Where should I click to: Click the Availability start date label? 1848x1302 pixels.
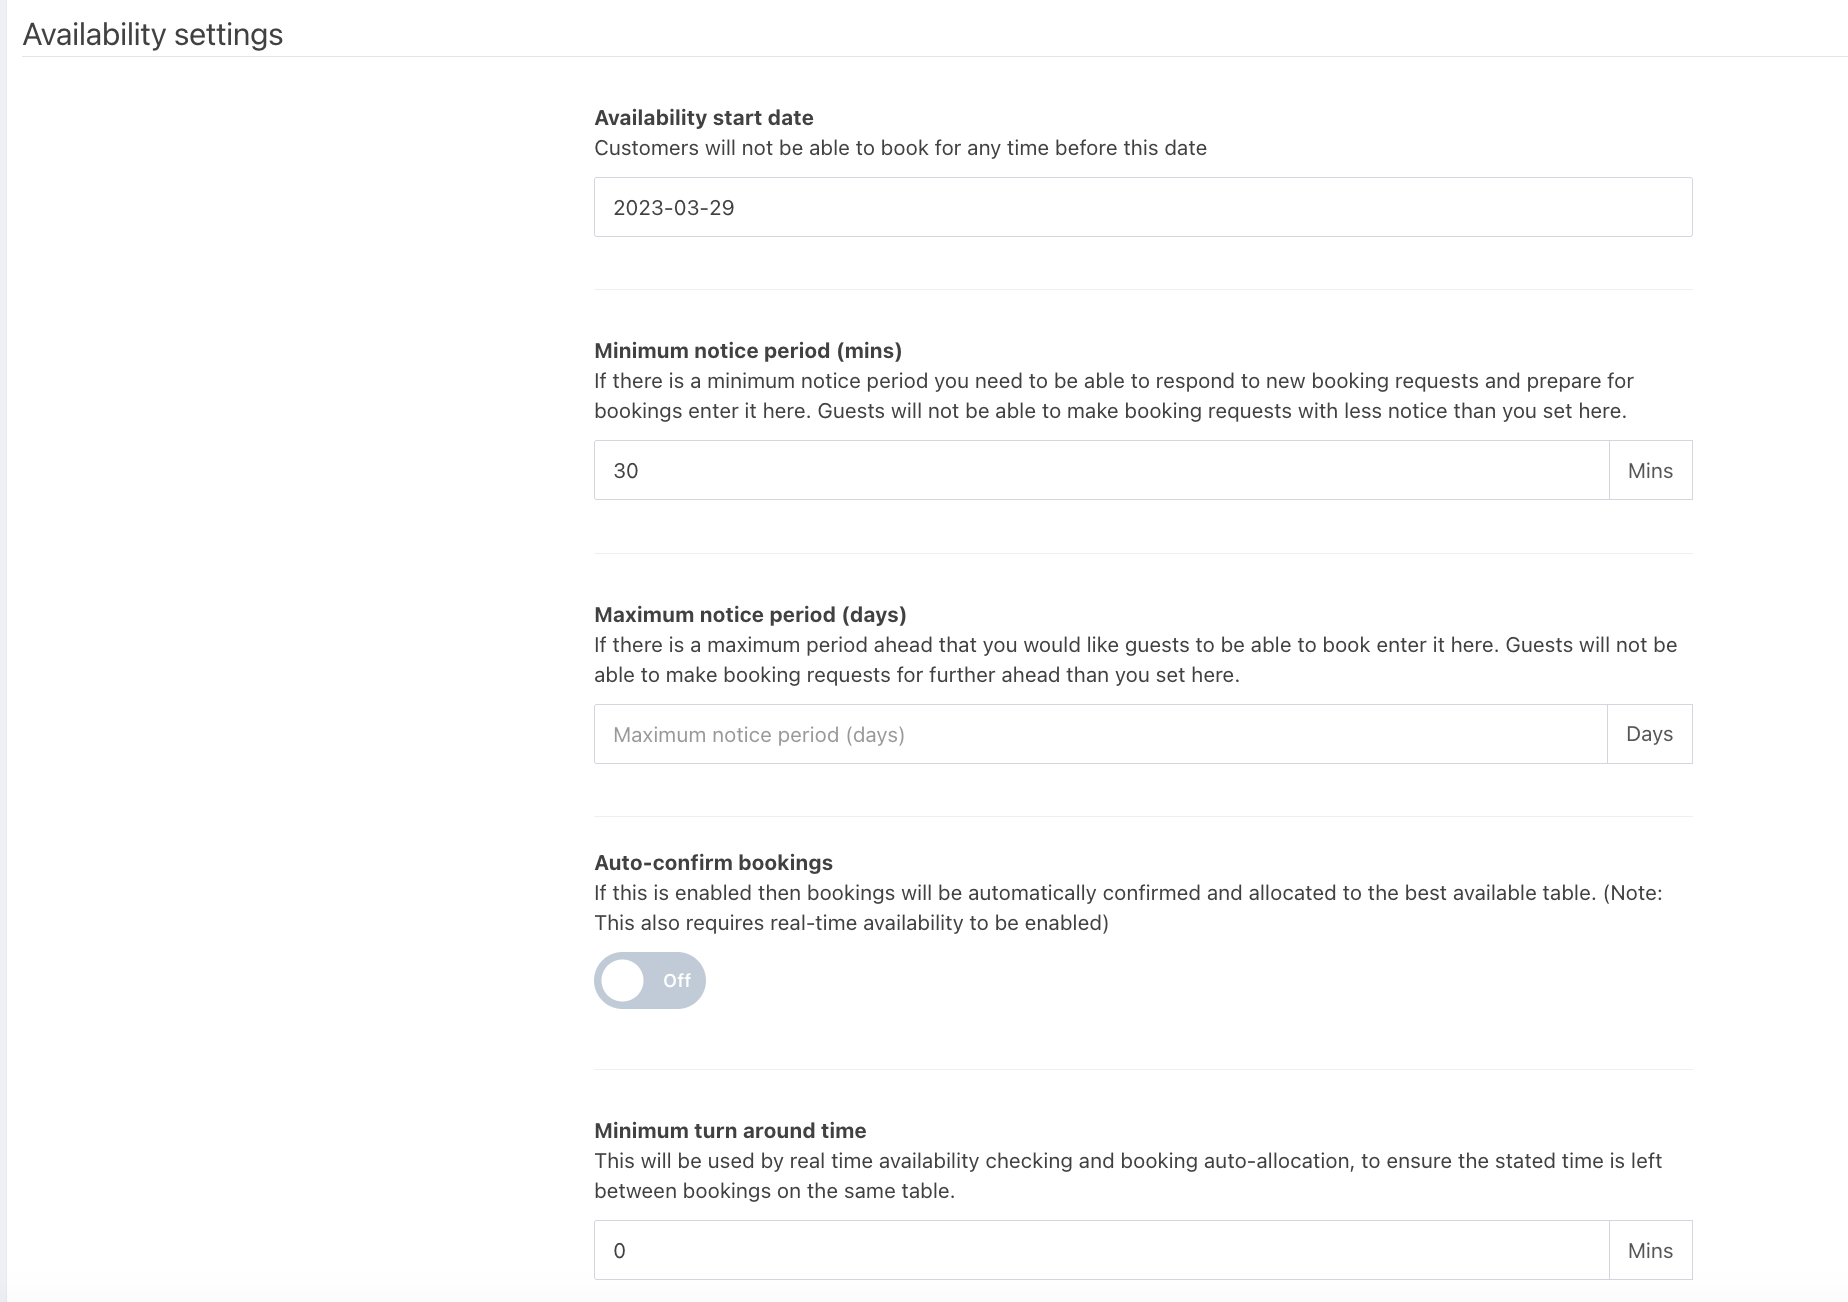[703, 117]
